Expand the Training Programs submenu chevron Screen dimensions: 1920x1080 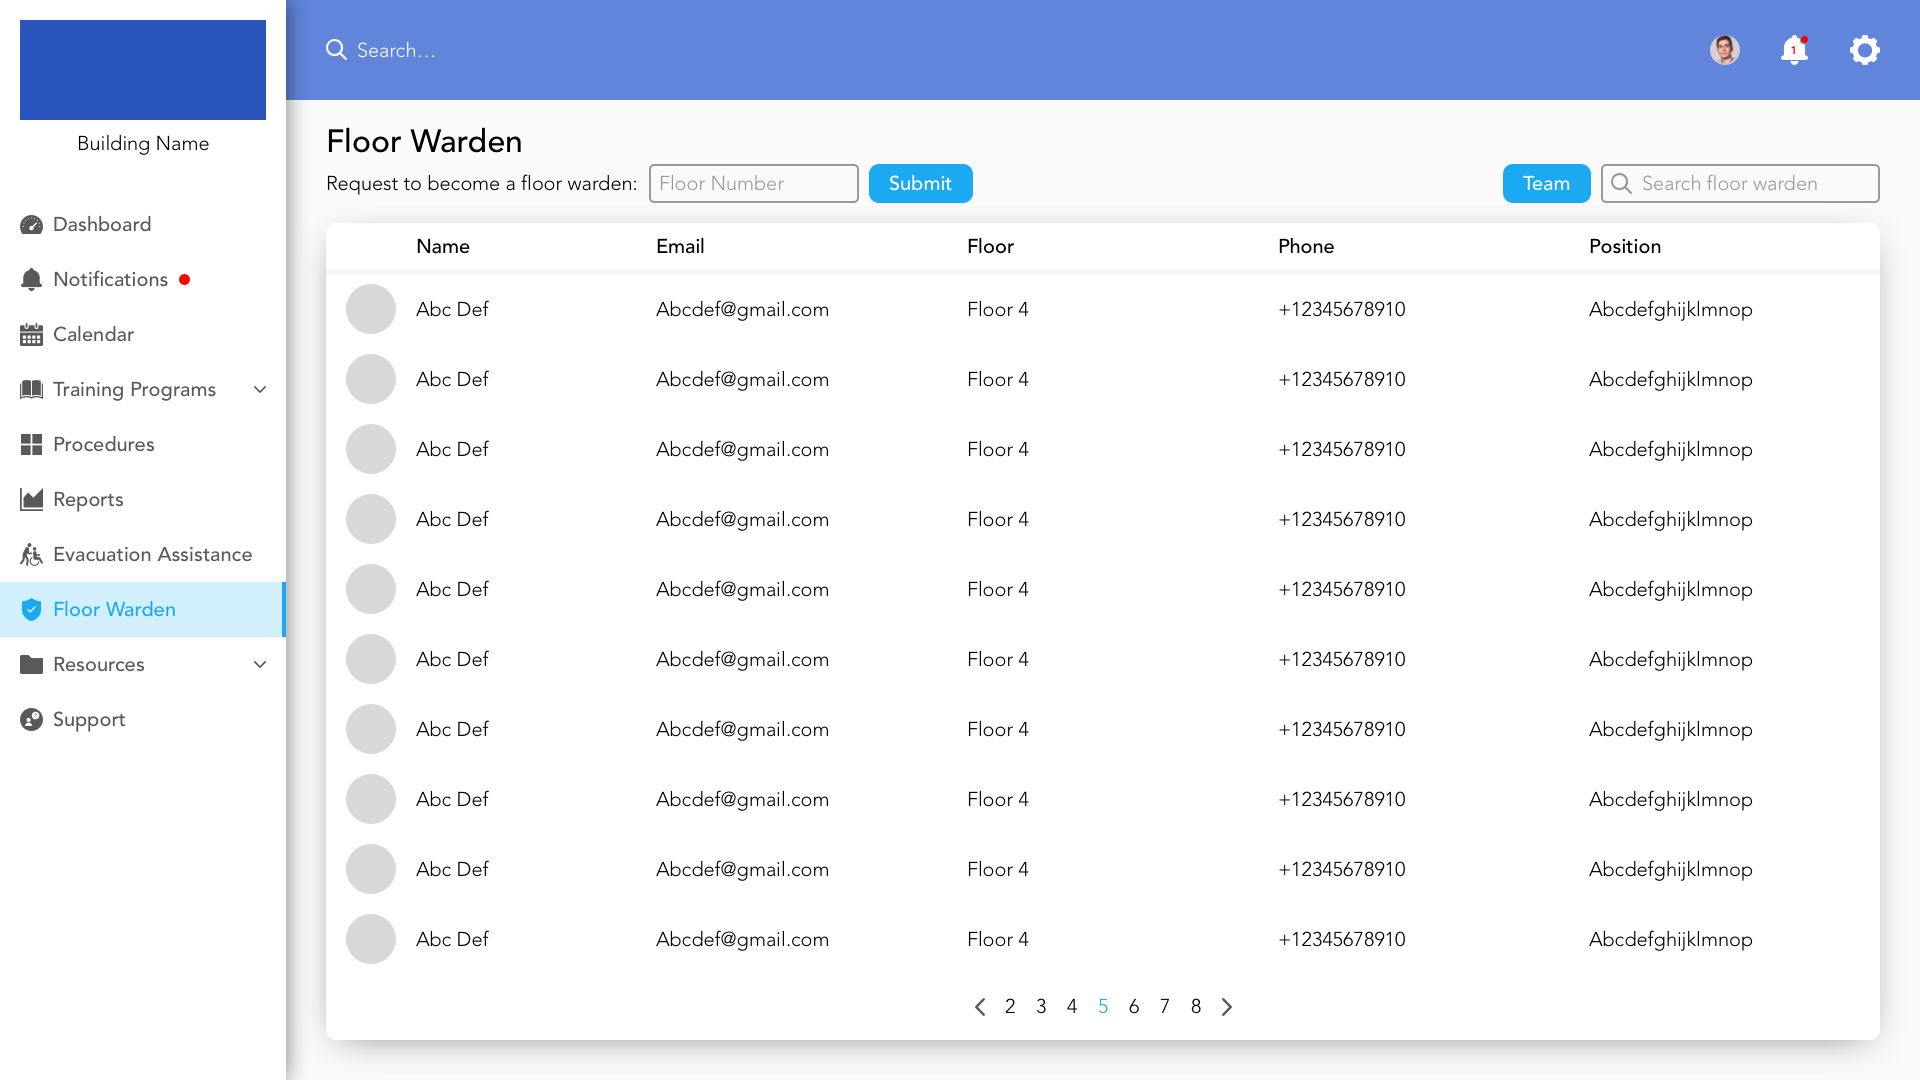pos(260,390)
